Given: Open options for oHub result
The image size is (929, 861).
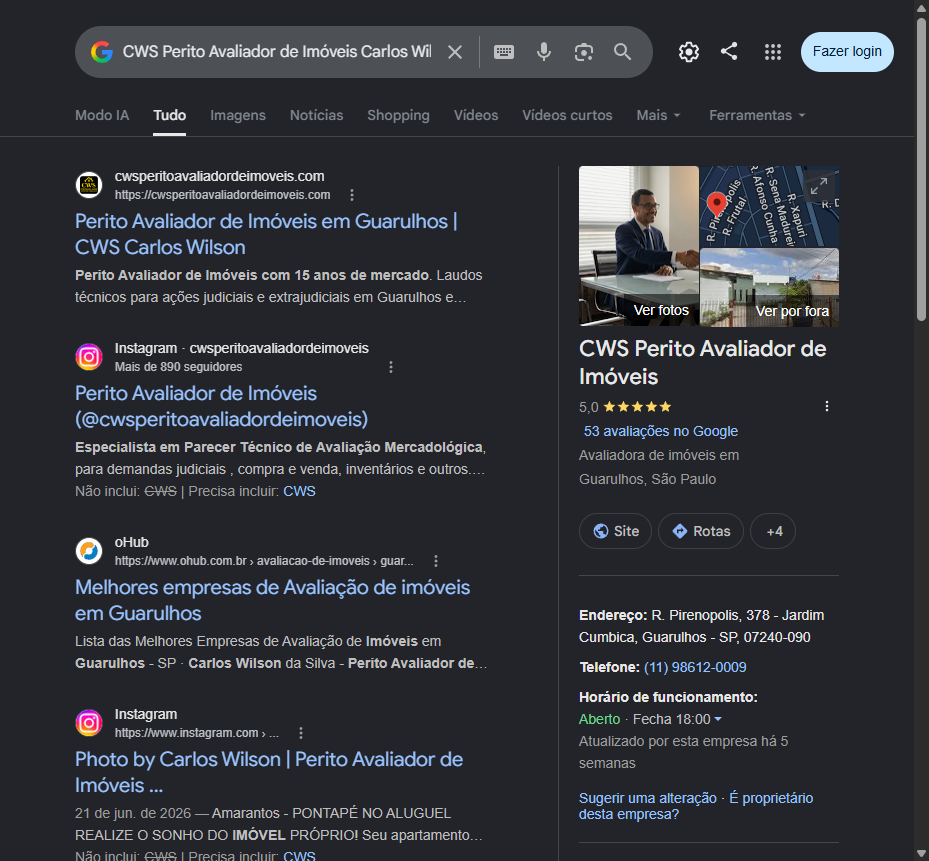Looking at the screenshot, I should click(x=436, y=561).
